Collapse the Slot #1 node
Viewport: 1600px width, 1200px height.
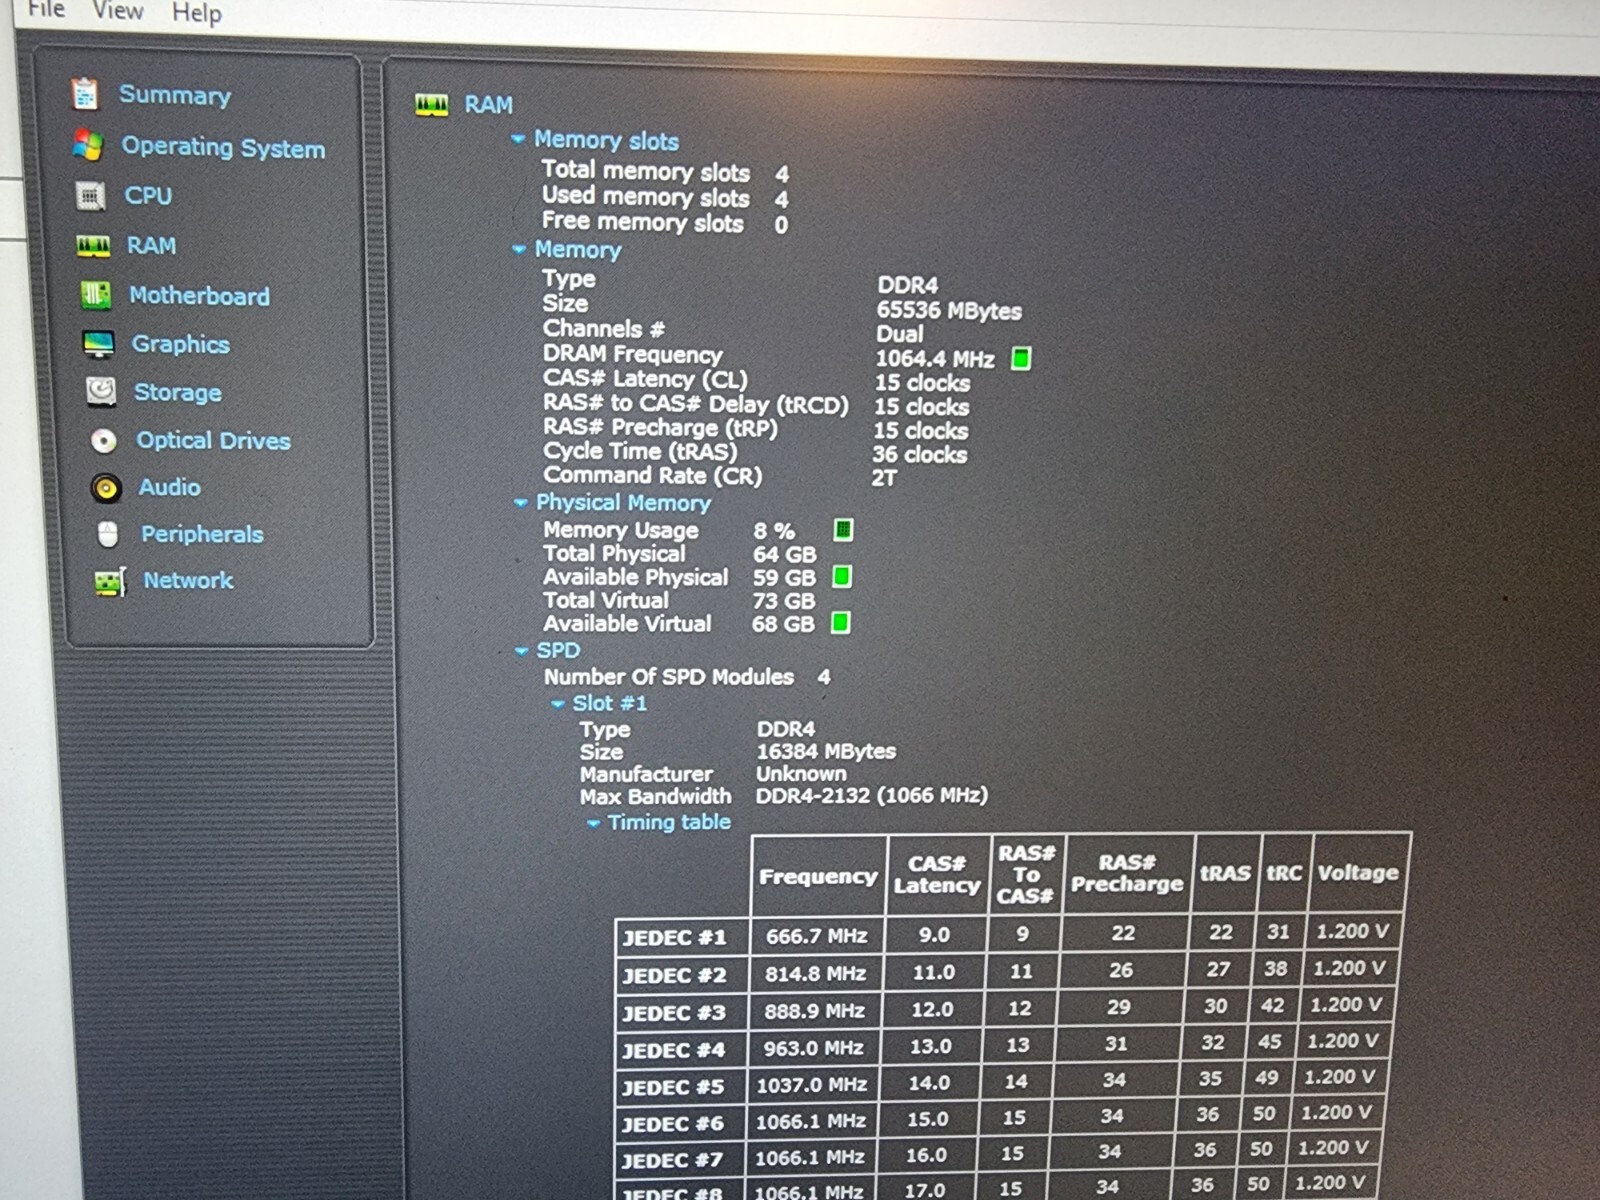(558, 703)
